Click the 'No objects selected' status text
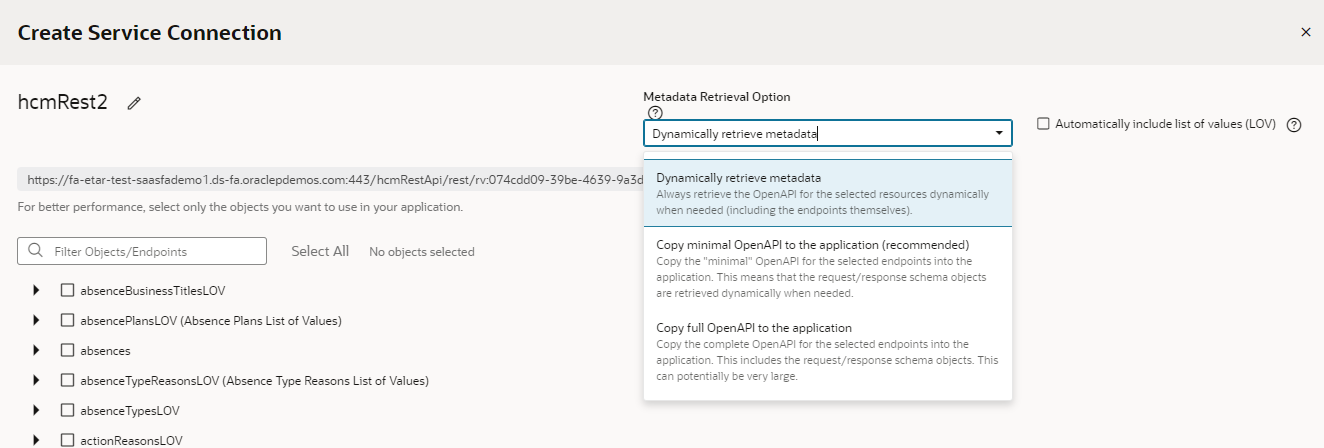The height and width of the screenshot is (448, 1324). [422, 252]
